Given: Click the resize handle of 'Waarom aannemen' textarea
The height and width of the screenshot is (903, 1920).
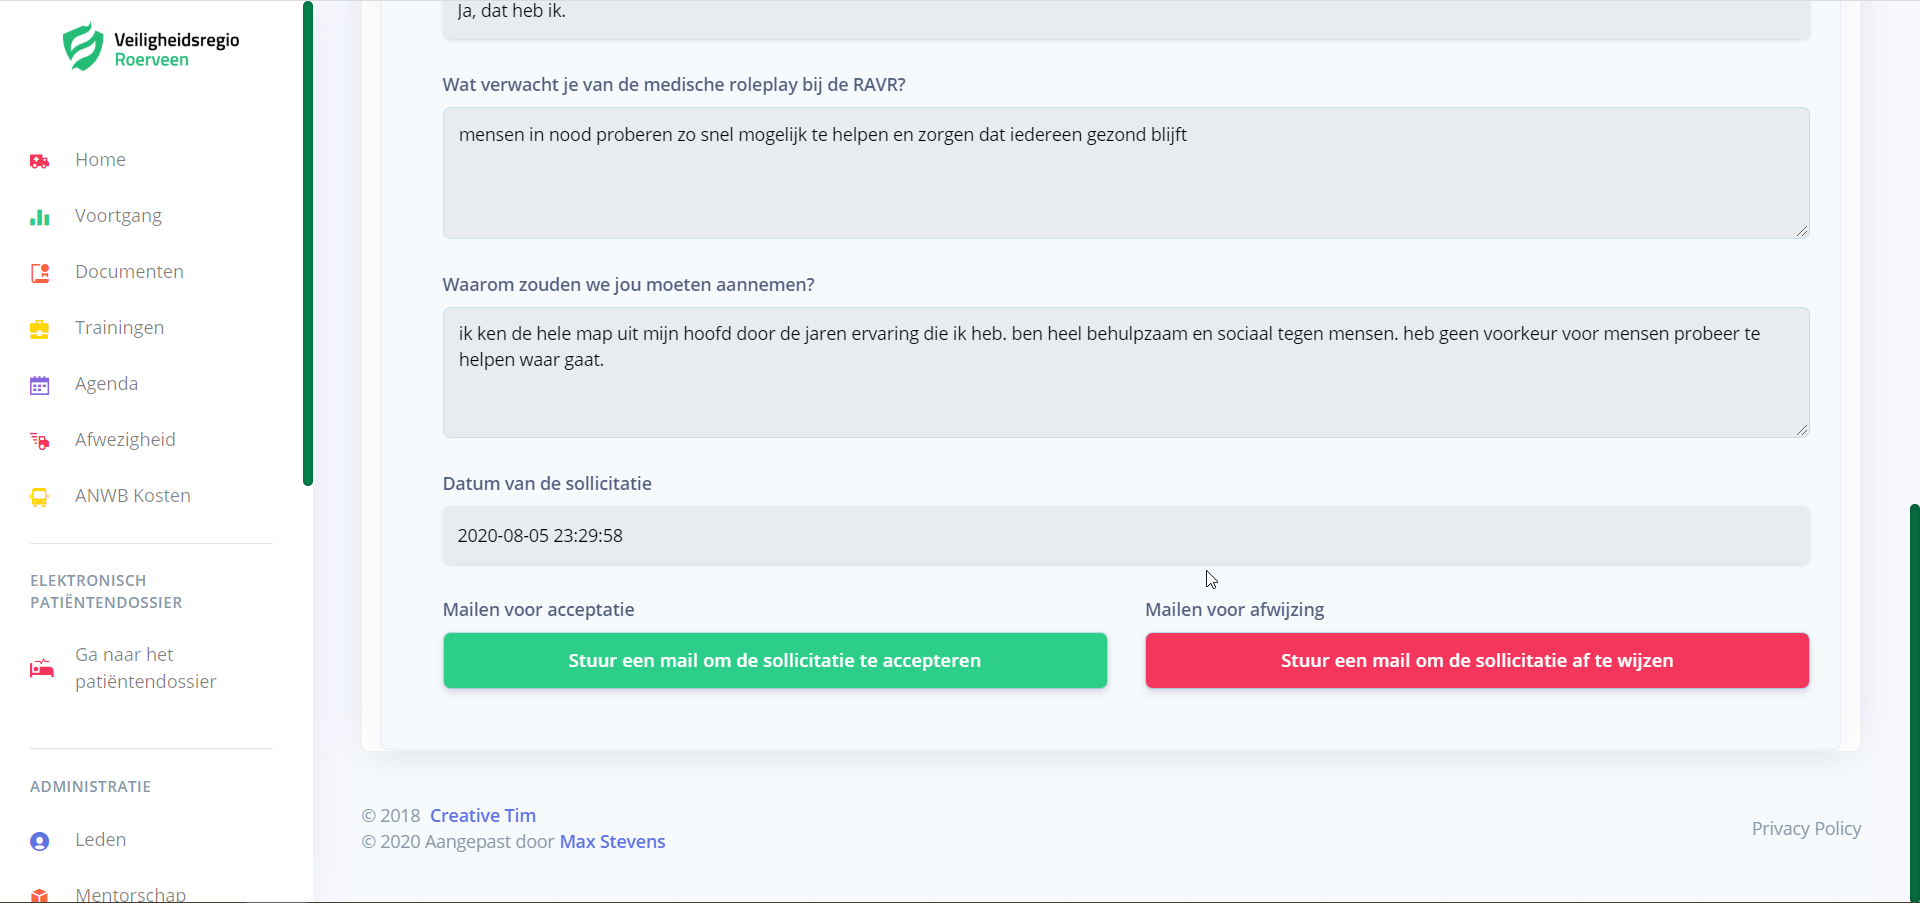Looking at the screenshot, I should click(x=1801, y=430).
